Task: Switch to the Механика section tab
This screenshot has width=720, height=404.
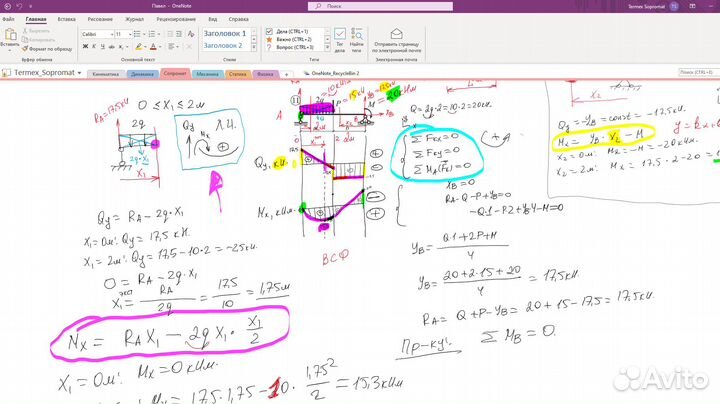Action: coord(208,73)
